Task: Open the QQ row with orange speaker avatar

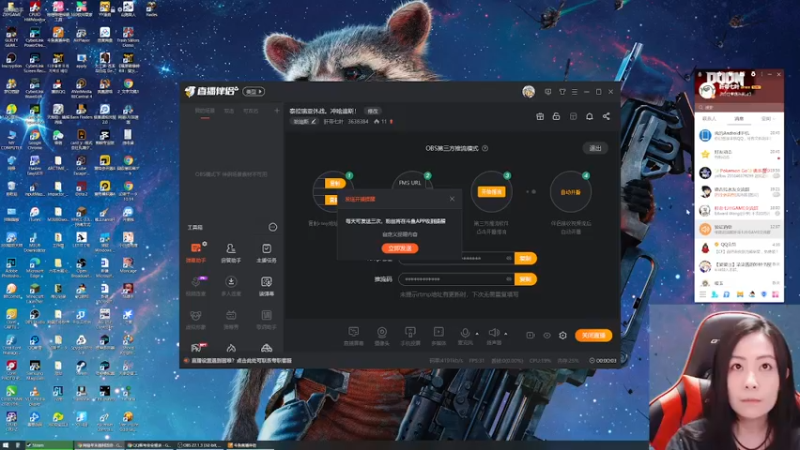Action: point(739,229)
